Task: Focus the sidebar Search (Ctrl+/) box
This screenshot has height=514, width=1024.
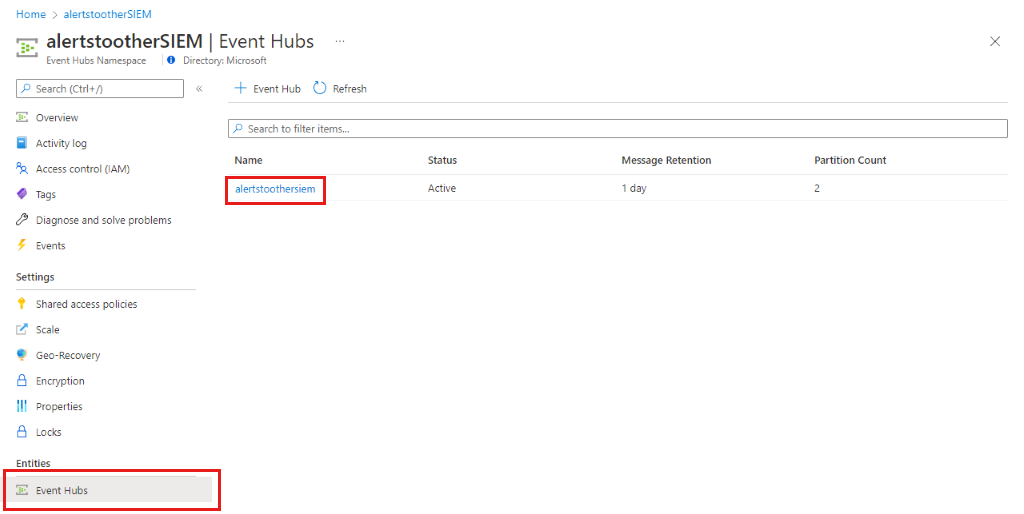Action: [x=100, y=89]
